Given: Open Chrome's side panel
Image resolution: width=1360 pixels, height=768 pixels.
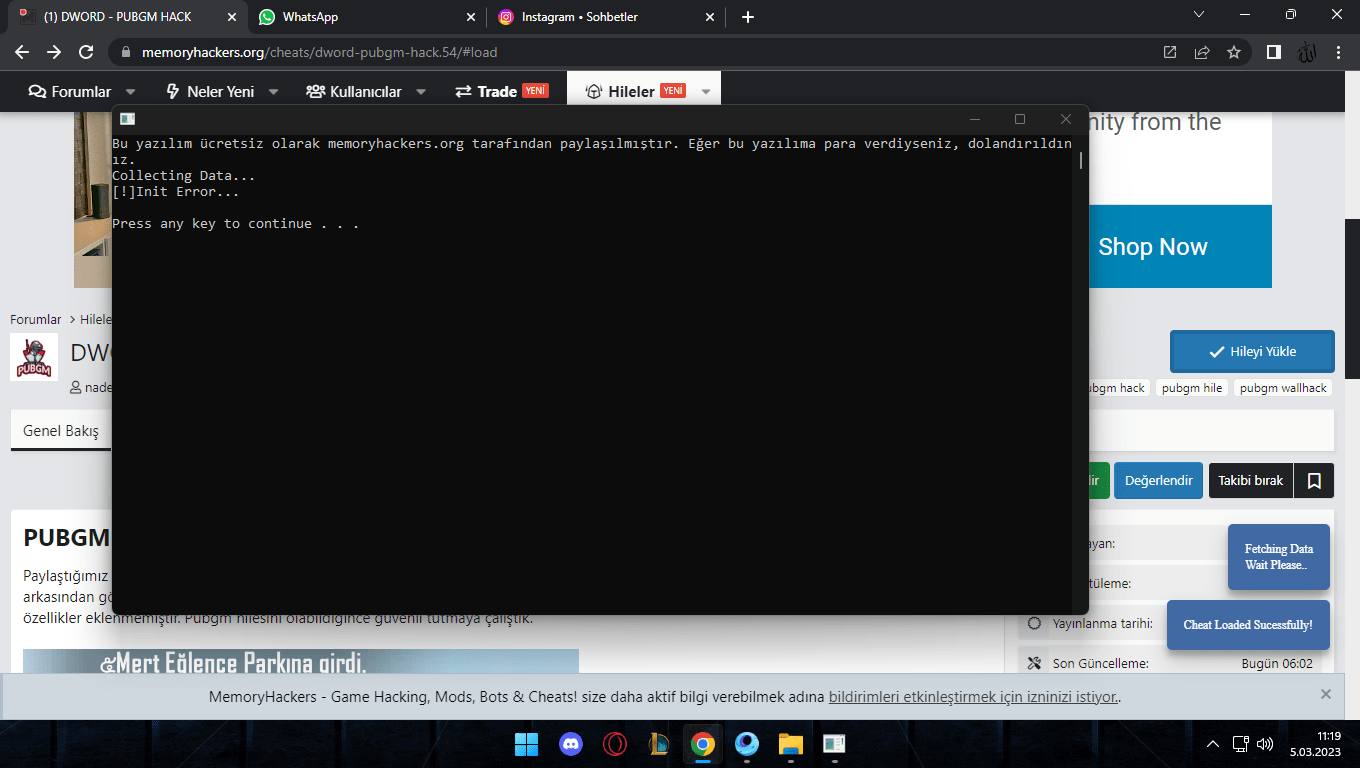Looking at the screenshot, I should click(x=1274, y=52).
